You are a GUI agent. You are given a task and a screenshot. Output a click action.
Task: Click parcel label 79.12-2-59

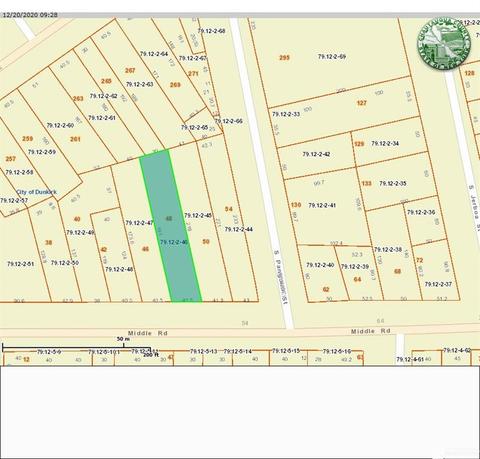point(42,152)
